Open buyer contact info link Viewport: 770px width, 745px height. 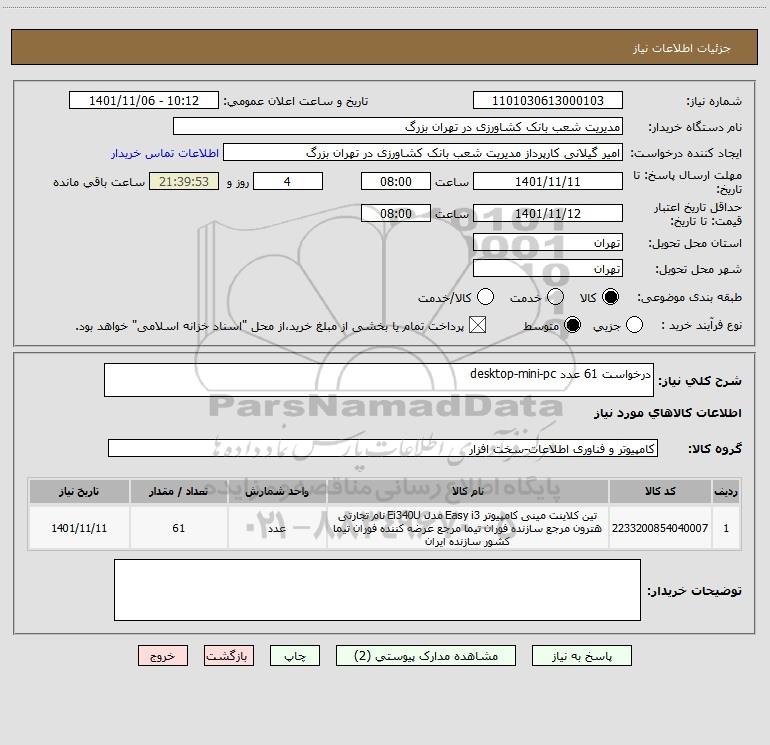[165, 153]
